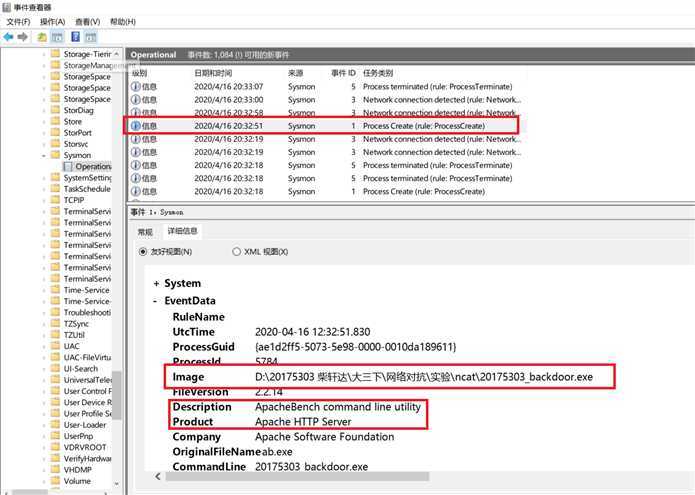Open the 文件(F) menu
Viewport: 695px width, 495px height.
[18, 22]
